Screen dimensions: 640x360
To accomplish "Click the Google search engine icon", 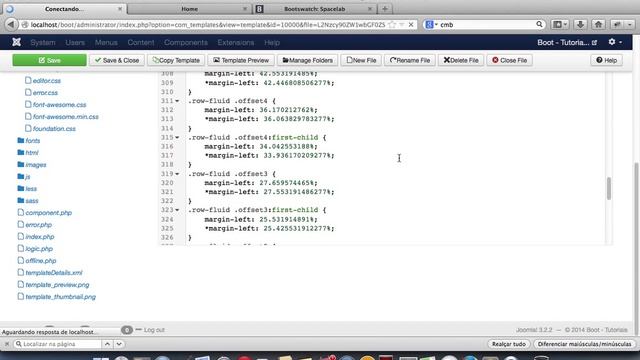I will pos(429,24).
